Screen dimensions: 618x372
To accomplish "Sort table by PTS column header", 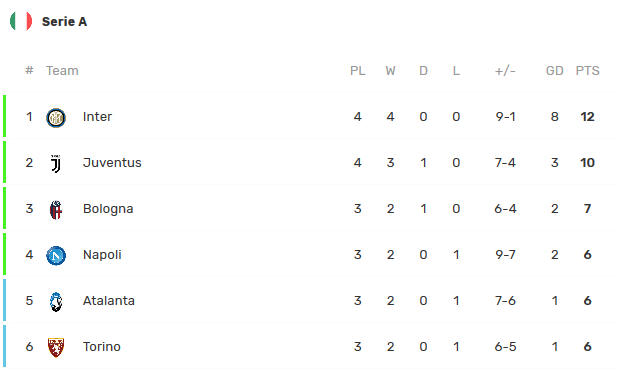I will (587, 71).
